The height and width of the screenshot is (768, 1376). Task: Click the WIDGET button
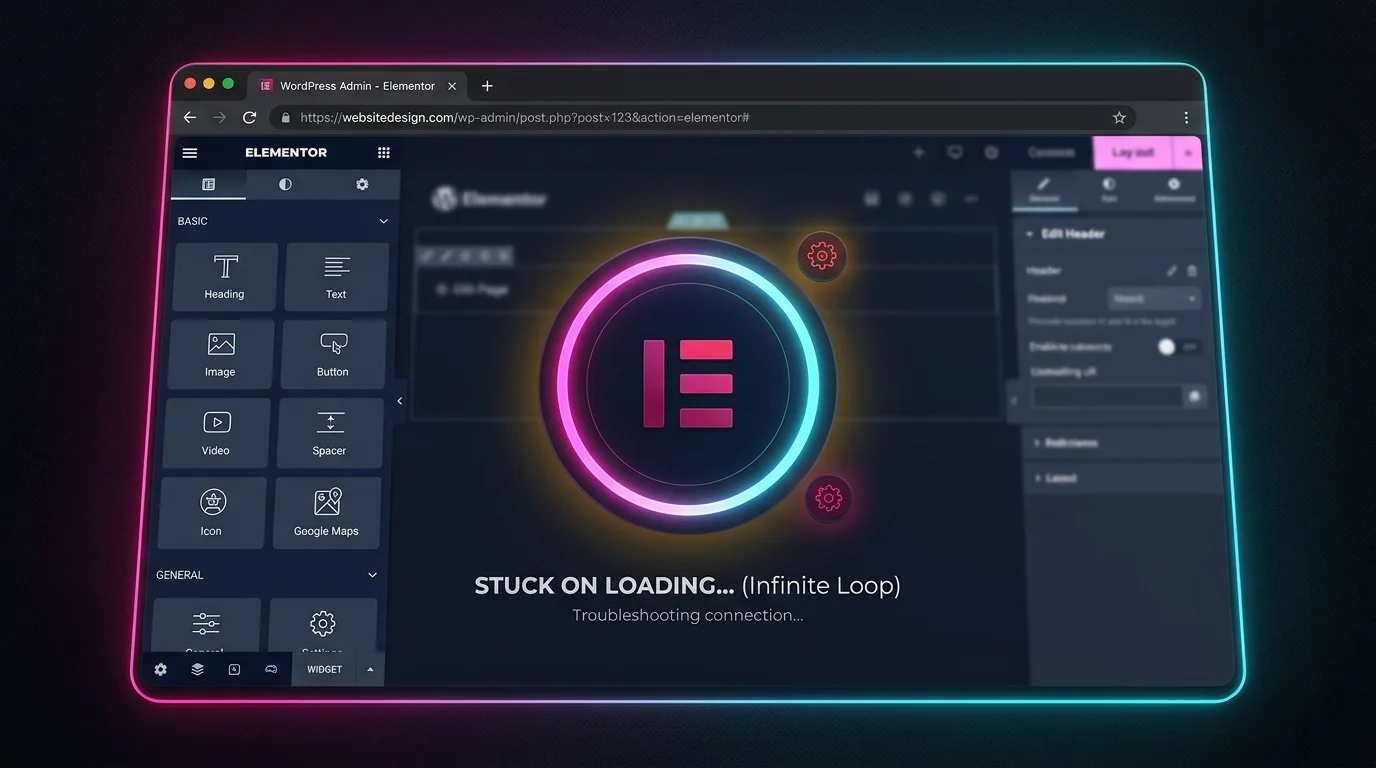324,670
